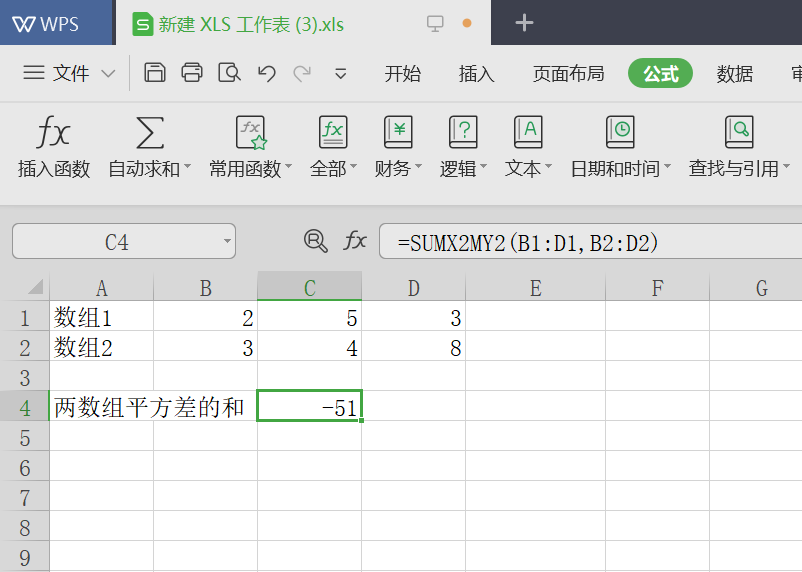This screenshot has height=572, width=802.
Task: Click the presentation screen icon on file tab
Action: pos(435,24)
